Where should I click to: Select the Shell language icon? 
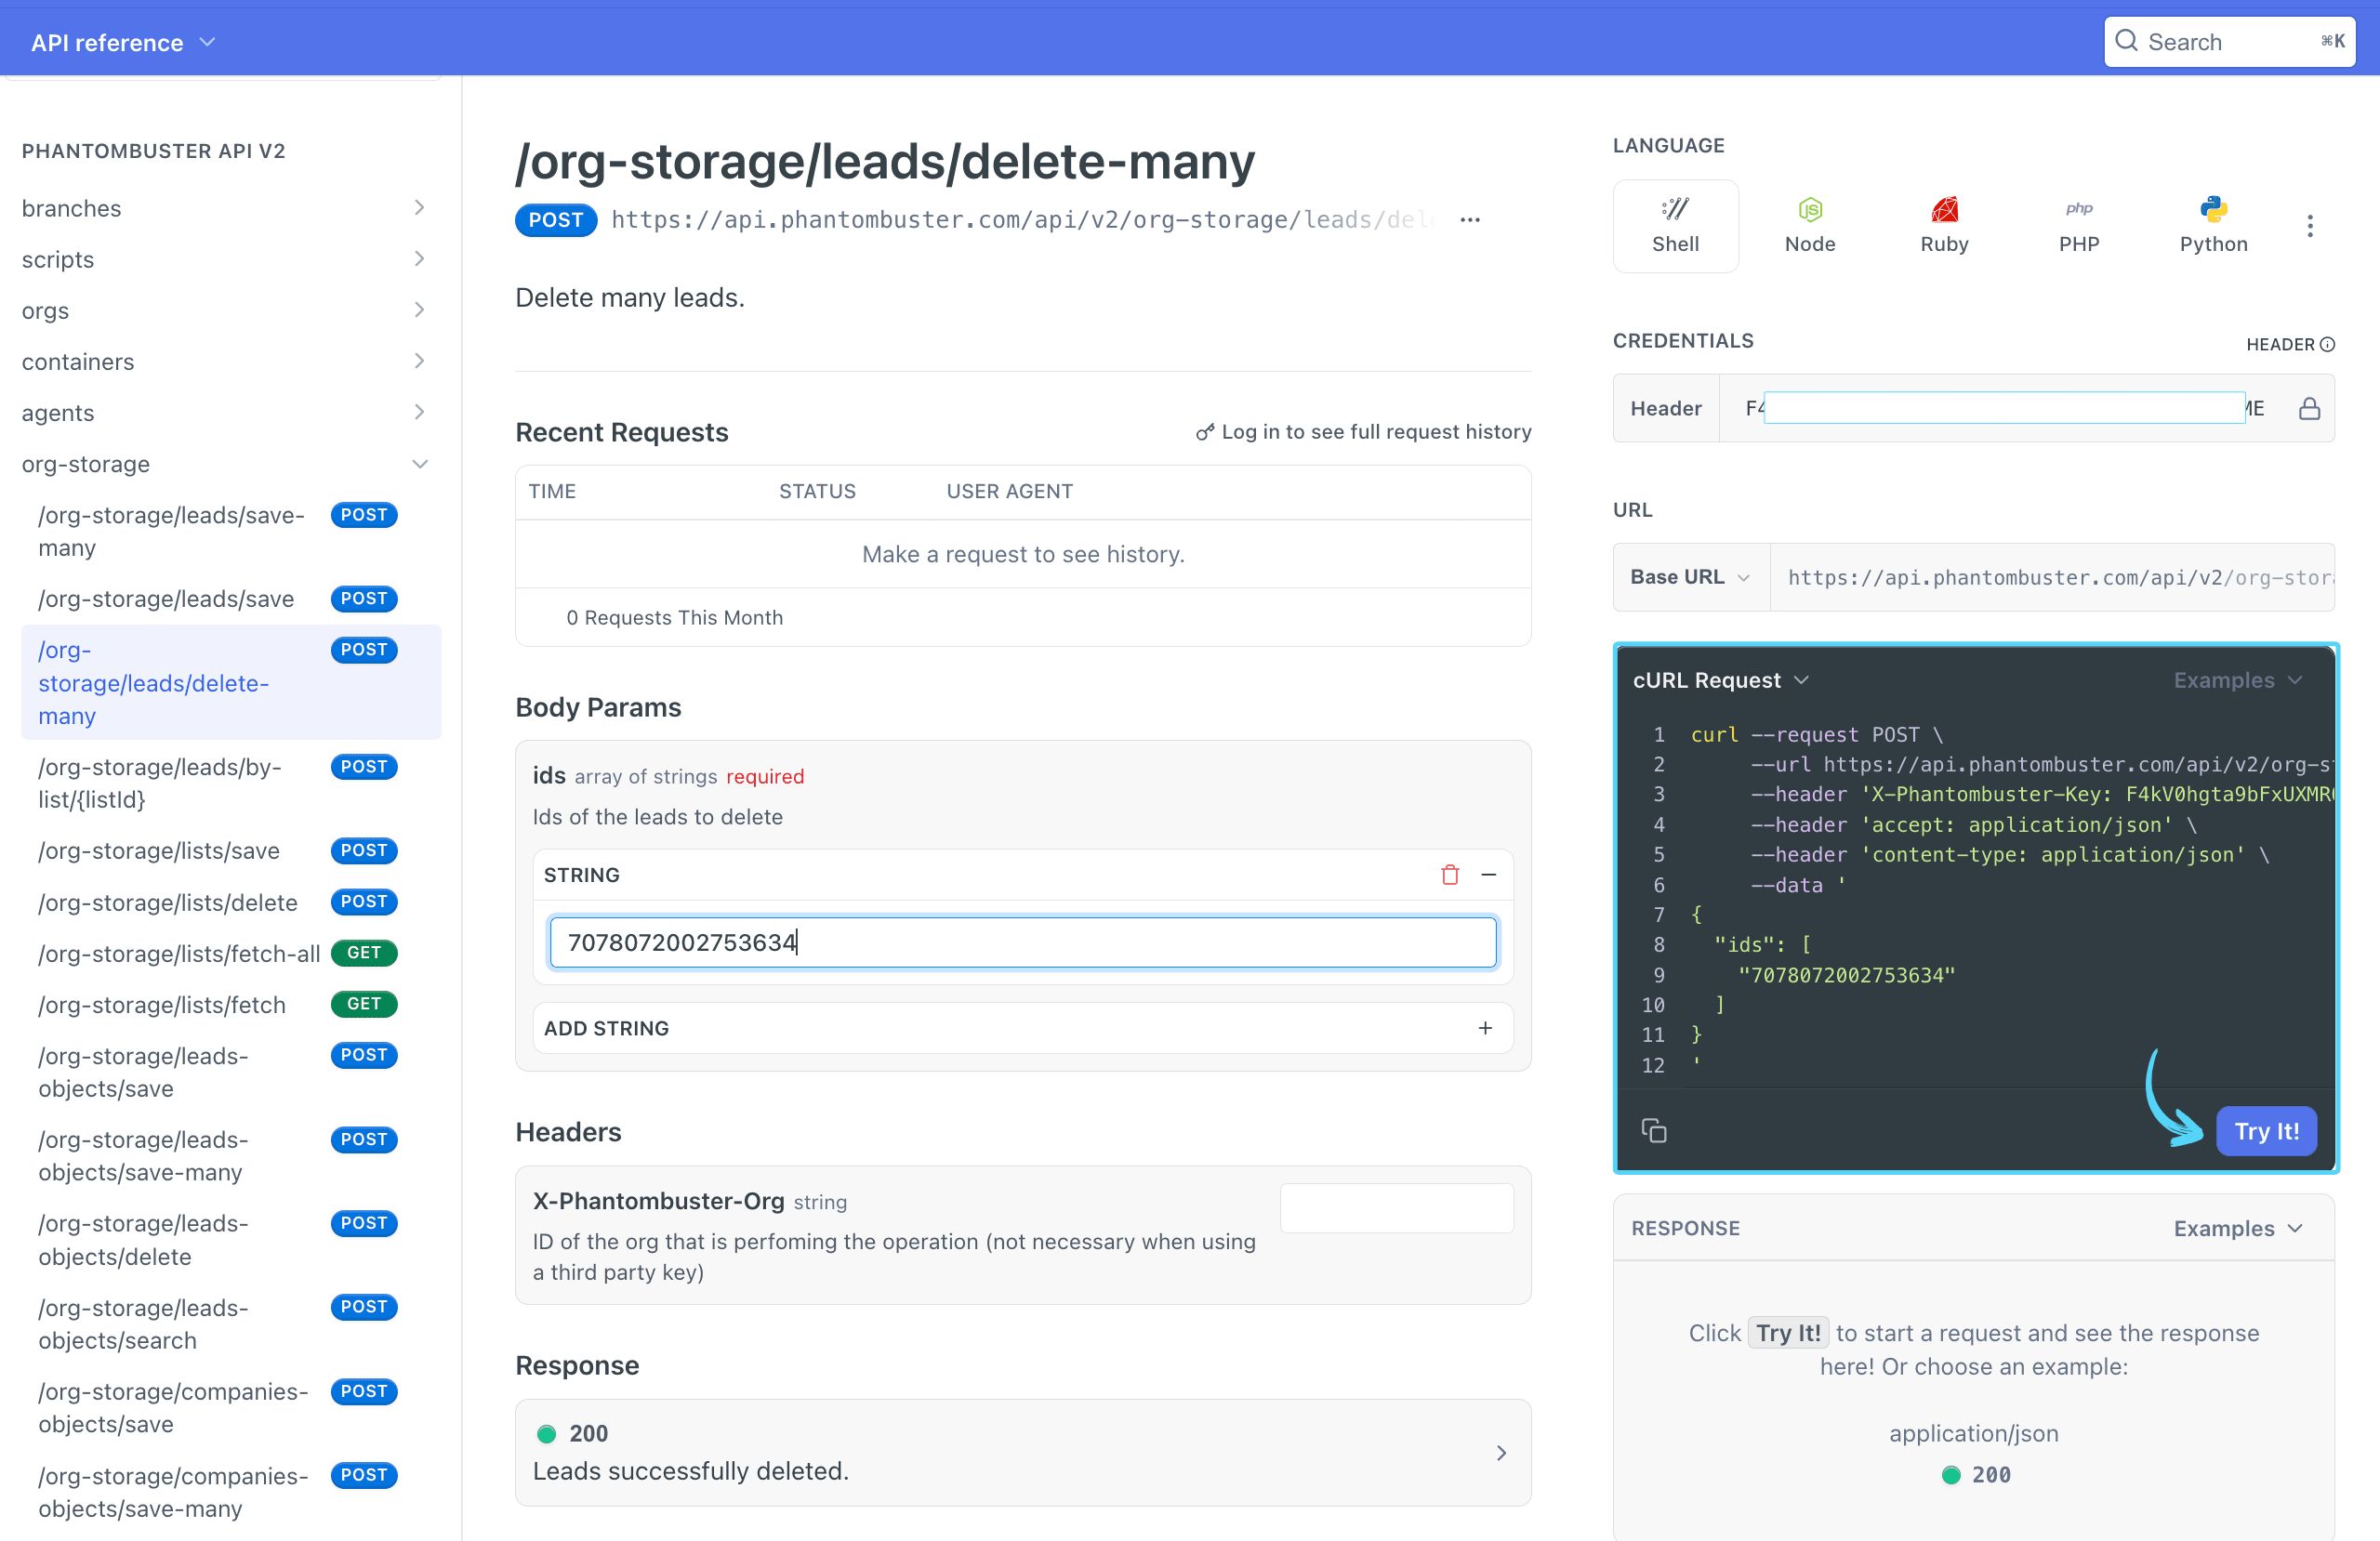pyautogui.click(x=1675, y=226)
